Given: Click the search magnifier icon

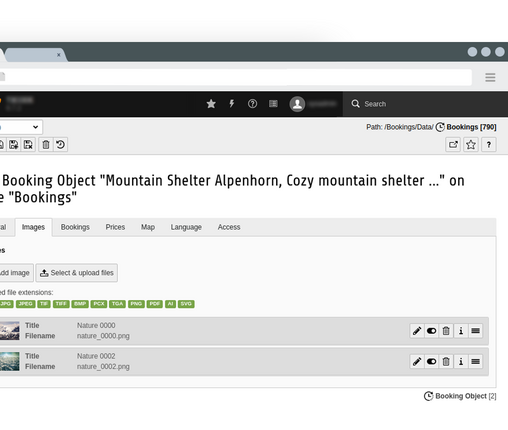Looking at the screenshot, I should 355,104.
